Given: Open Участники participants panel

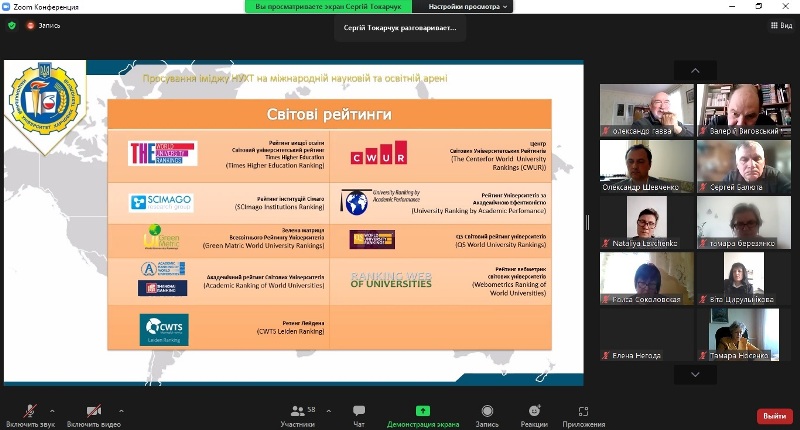Looking at the screenshot, I should click(x=297, y=416).
